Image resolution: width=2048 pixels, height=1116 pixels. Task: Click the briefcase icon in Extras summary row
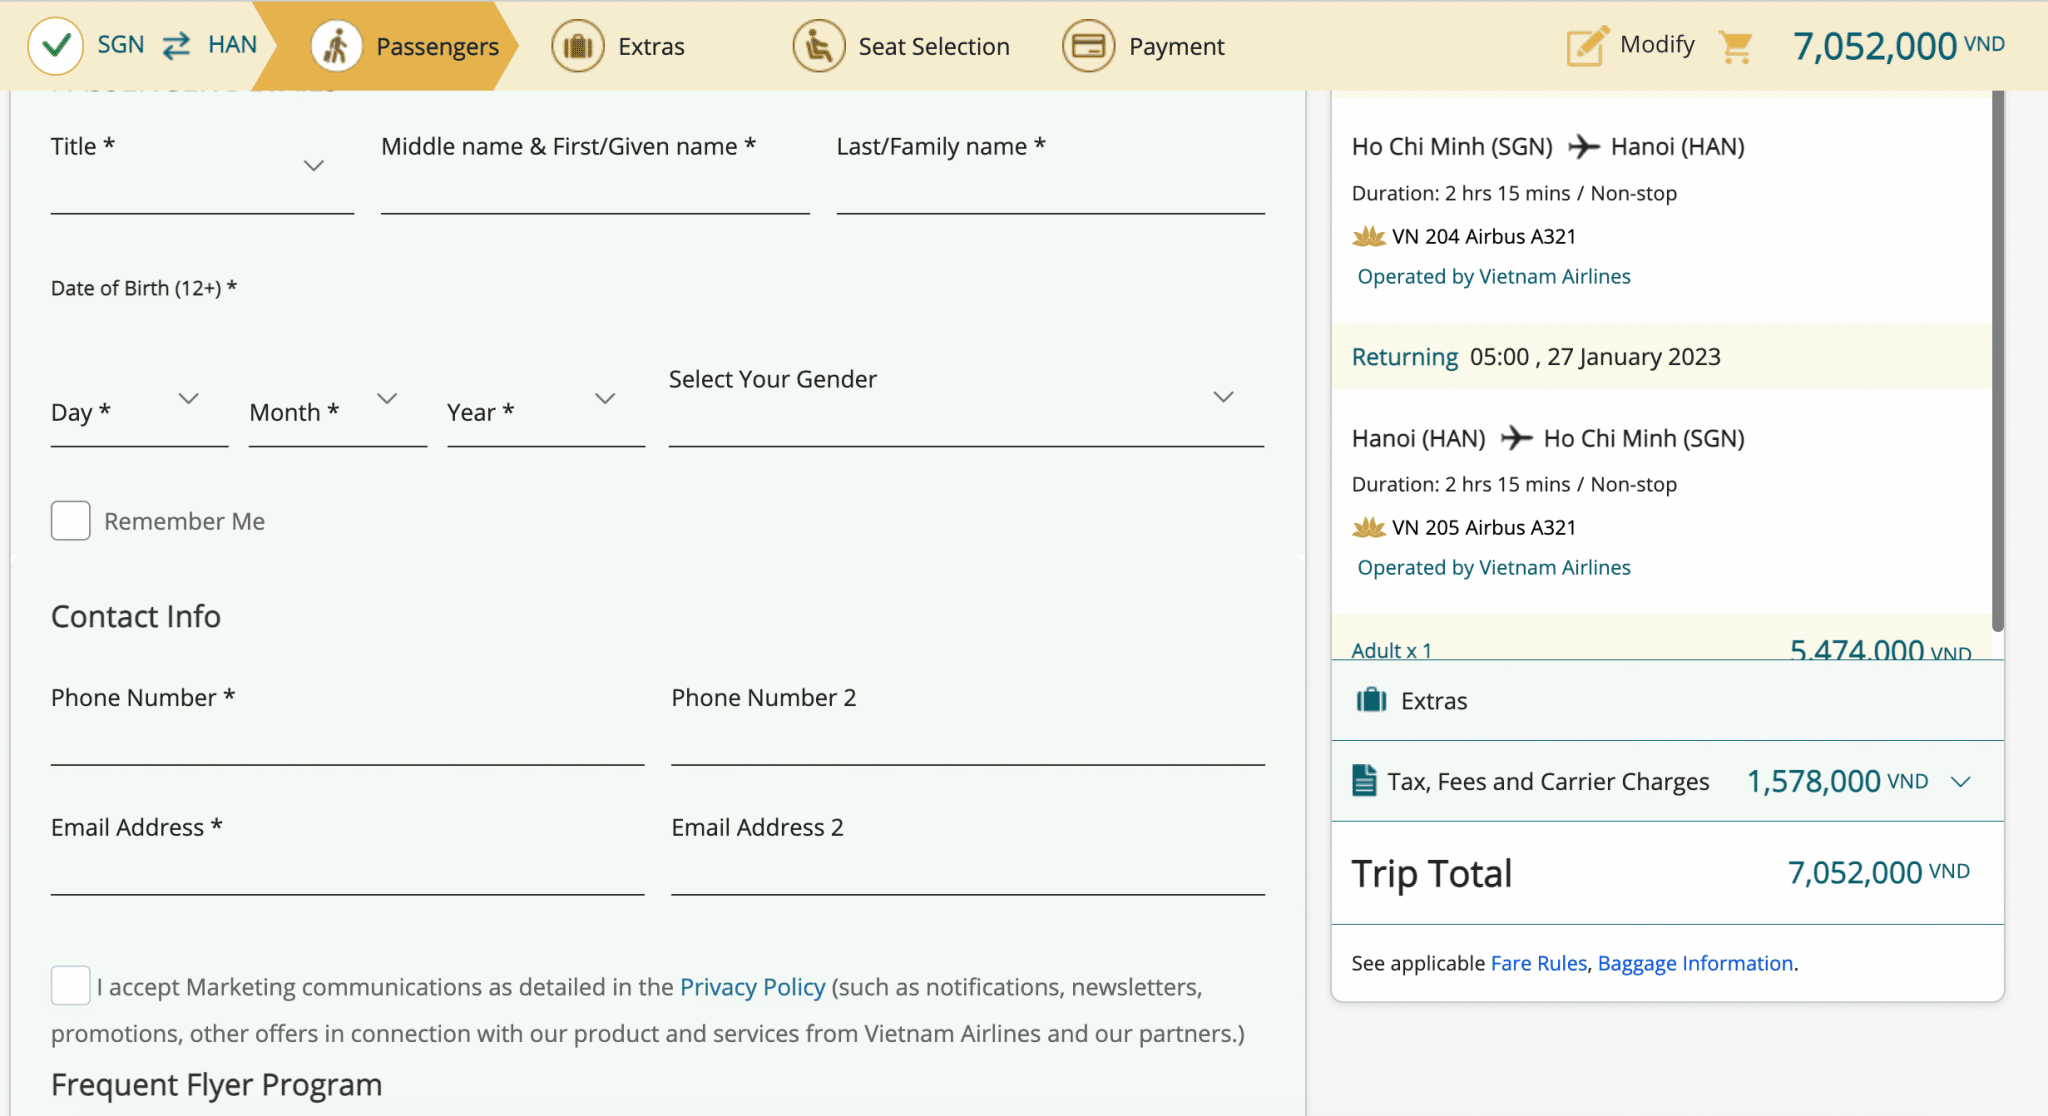tap(1371, 700)
